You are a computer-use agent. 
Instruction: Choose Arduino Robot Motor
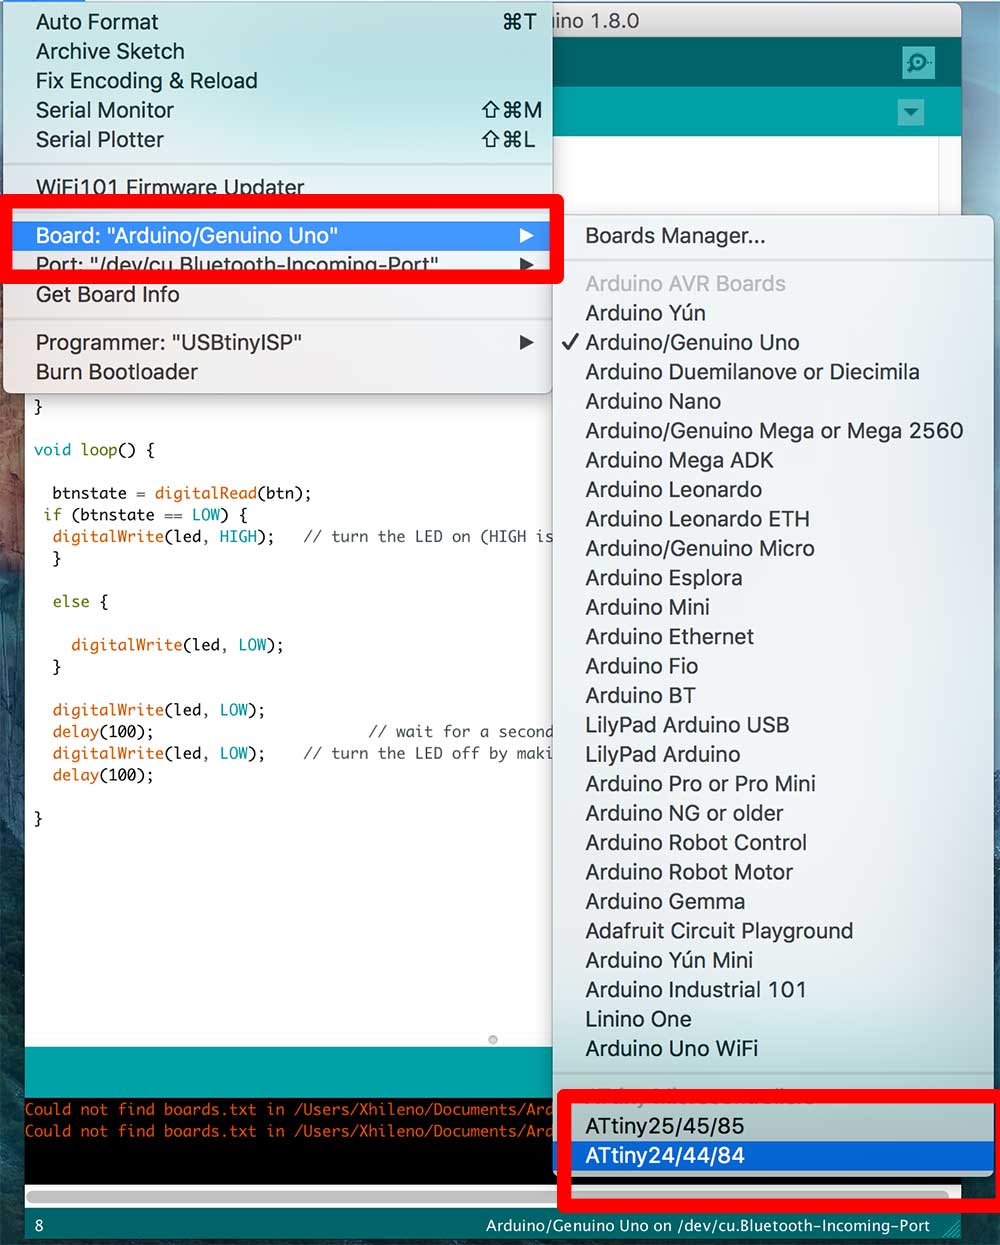773,872
